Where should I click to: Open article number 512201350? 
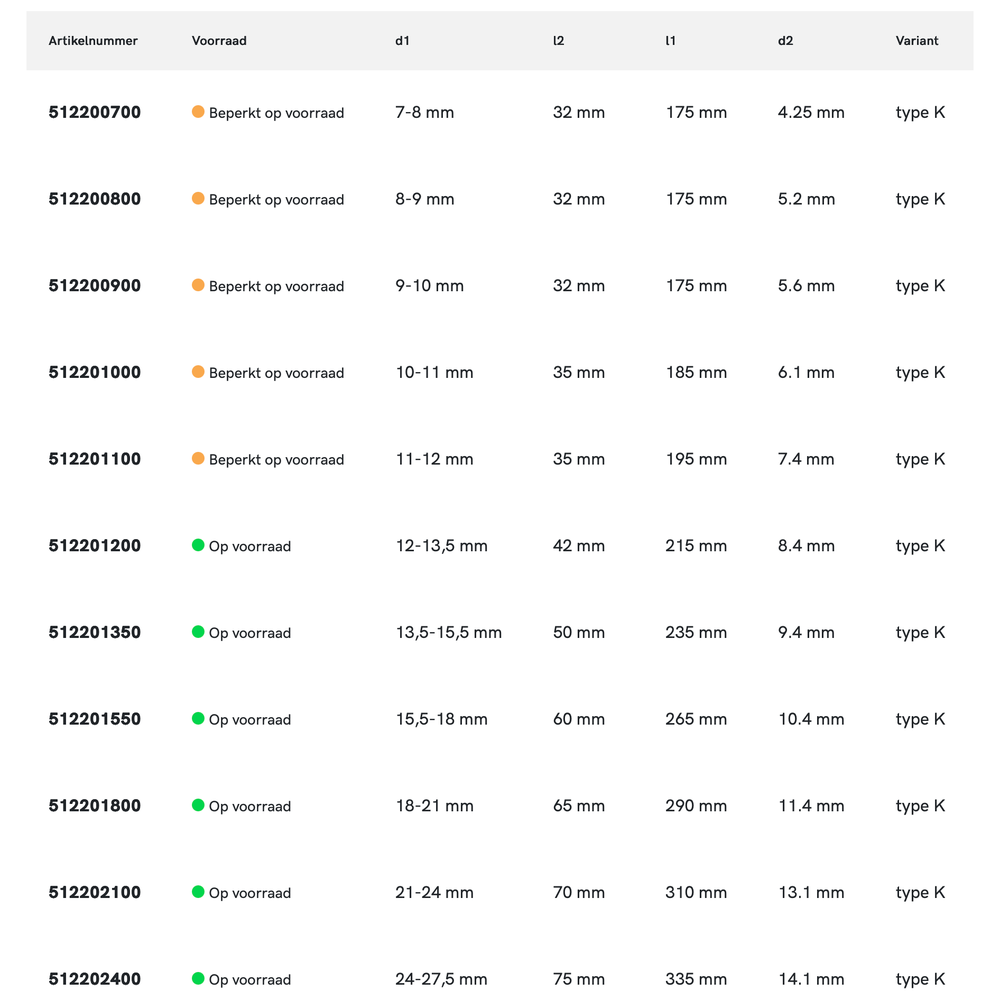click(95, 632)
